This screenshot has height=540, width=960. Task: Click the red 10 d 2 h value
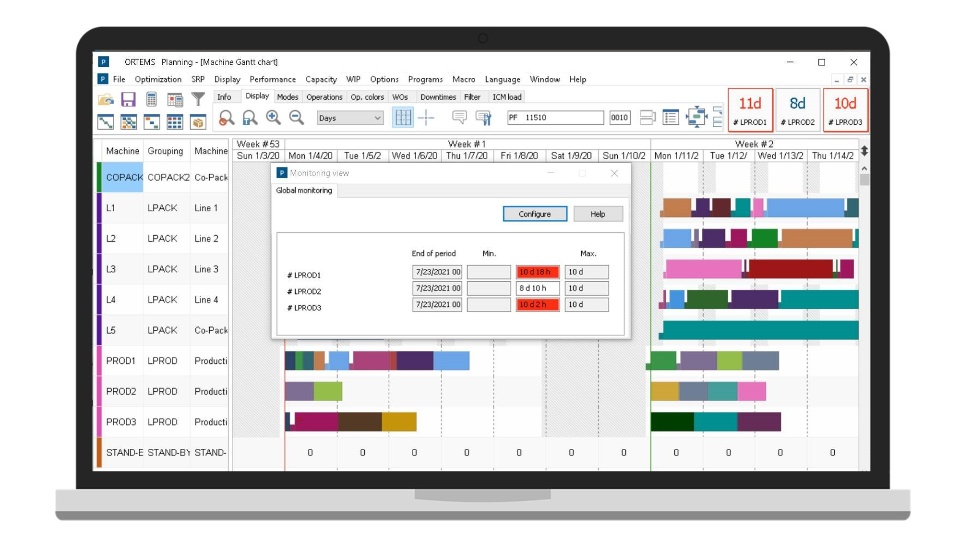pos(538,304)
